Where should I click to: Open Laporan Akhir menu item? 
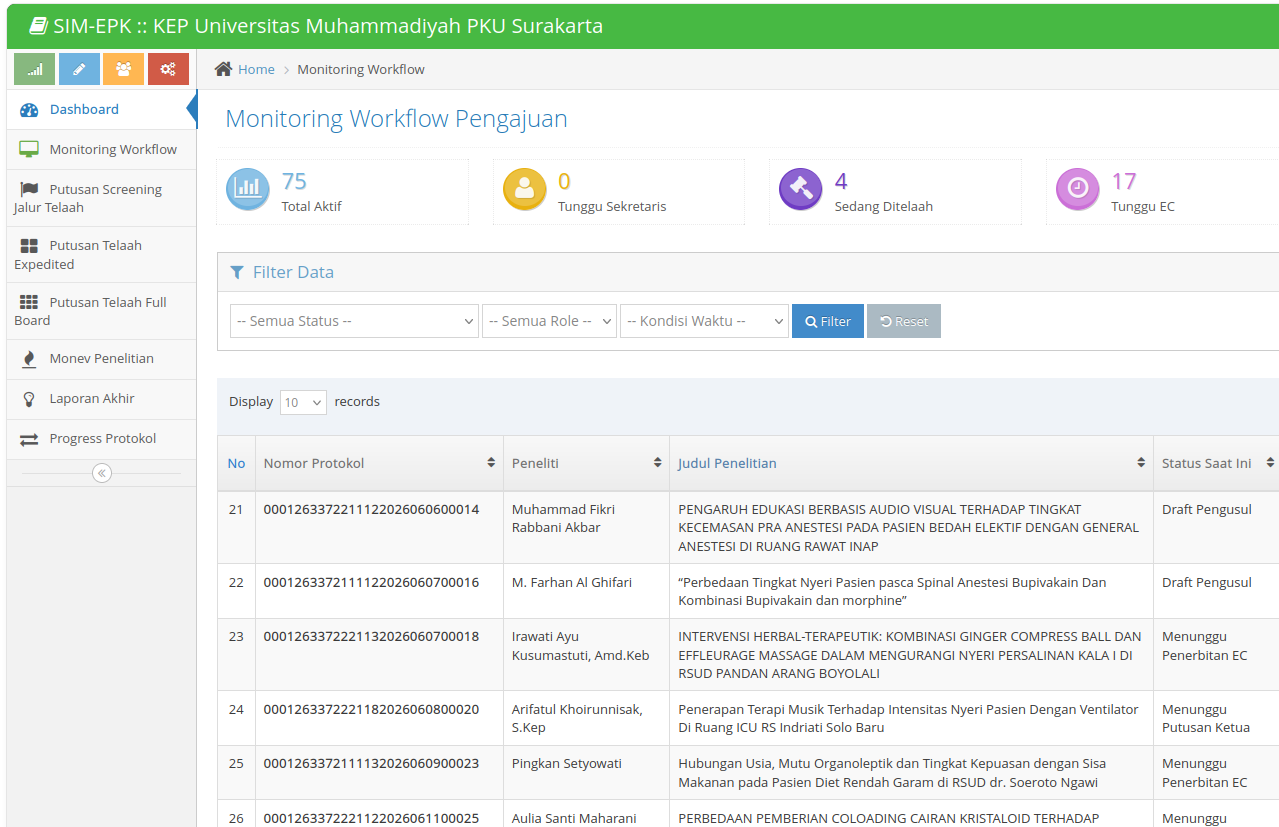[x=101, y=399]
